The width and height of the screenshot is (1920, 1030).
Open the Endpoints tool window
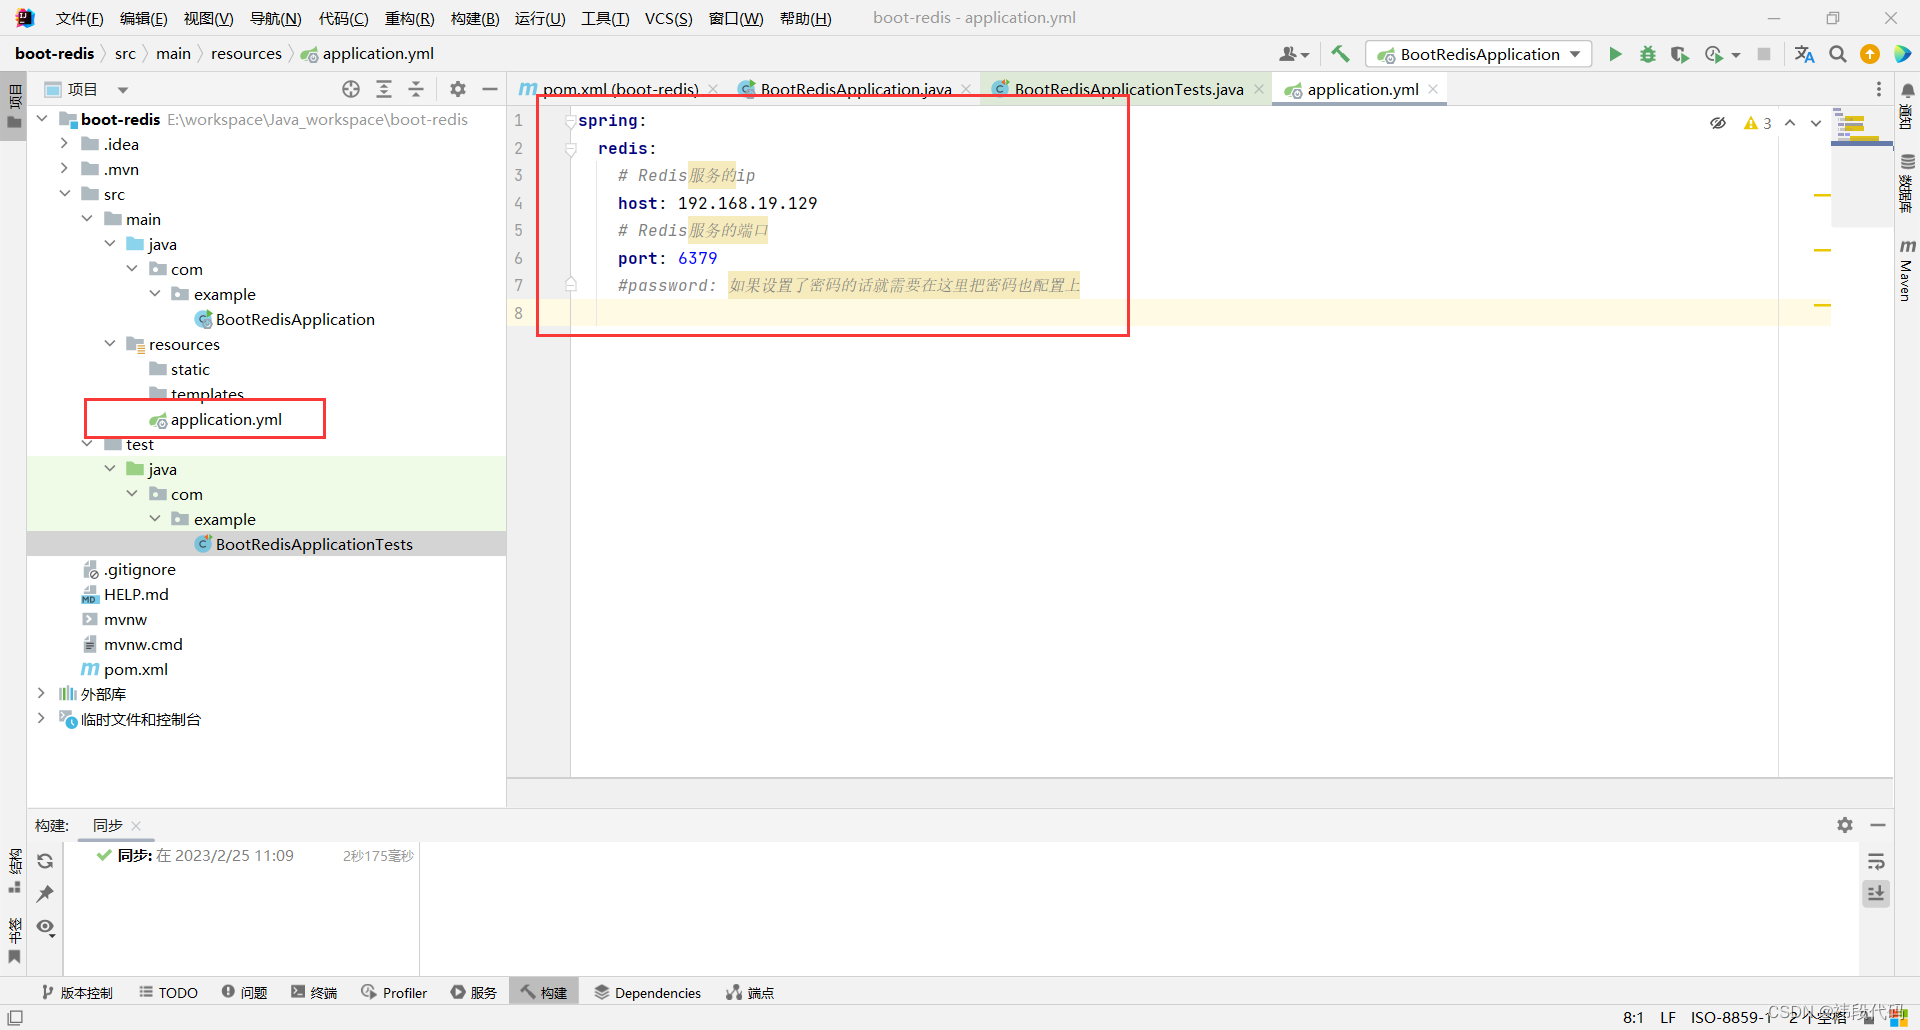750,993
